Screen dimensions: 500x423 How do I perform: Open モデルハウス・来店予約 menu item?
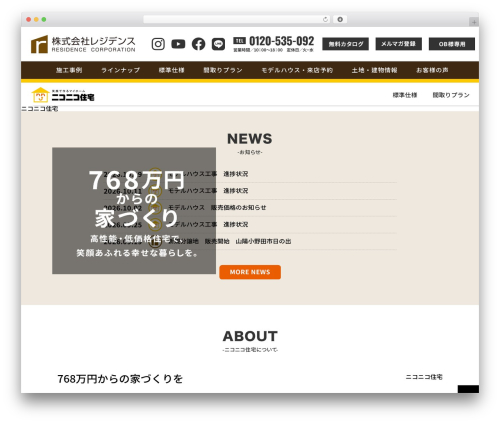click(x=297, y=70)
